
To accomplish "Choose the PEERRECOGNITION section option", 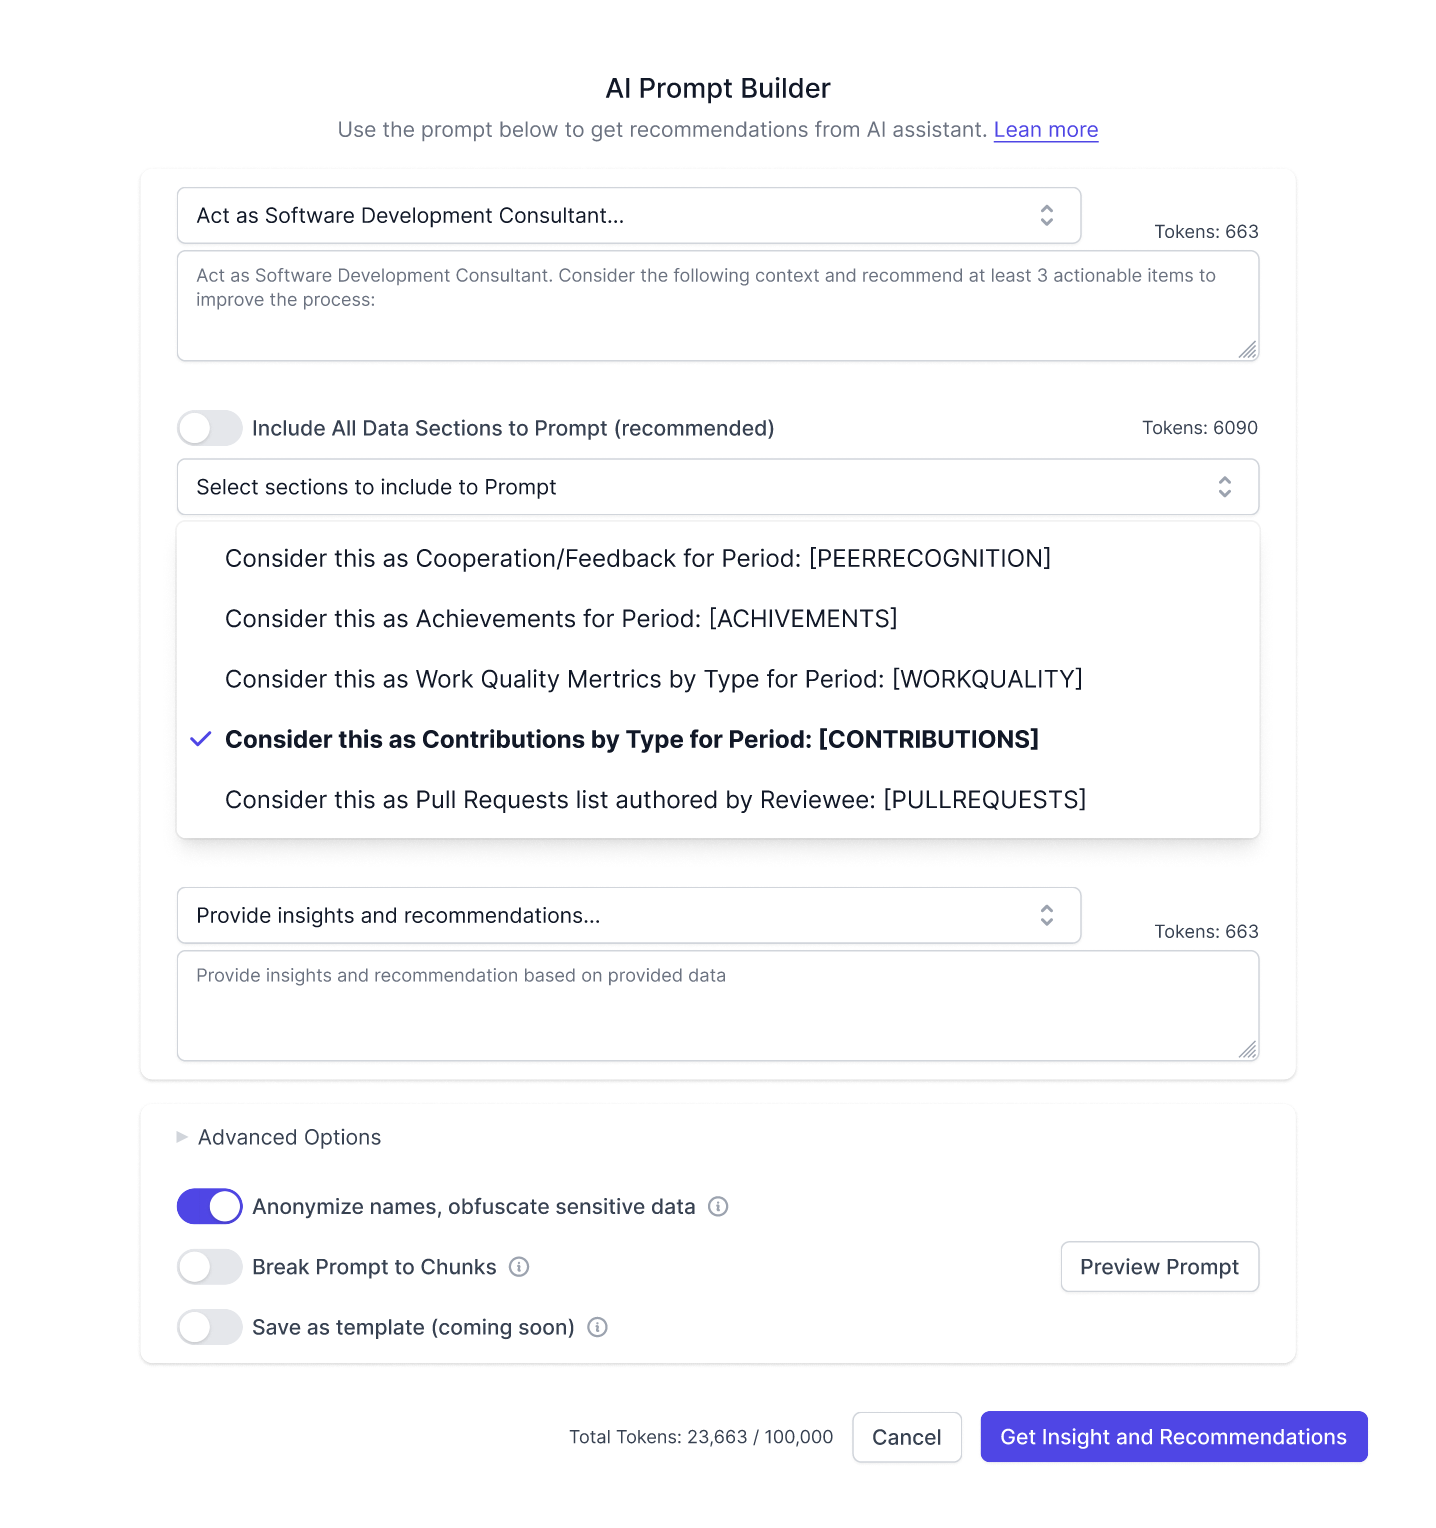I will point(638,558).
